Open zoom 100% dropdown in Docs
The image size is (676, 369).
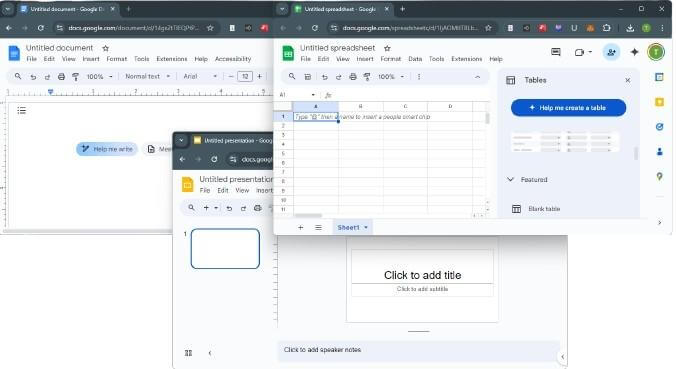(100, 76)
